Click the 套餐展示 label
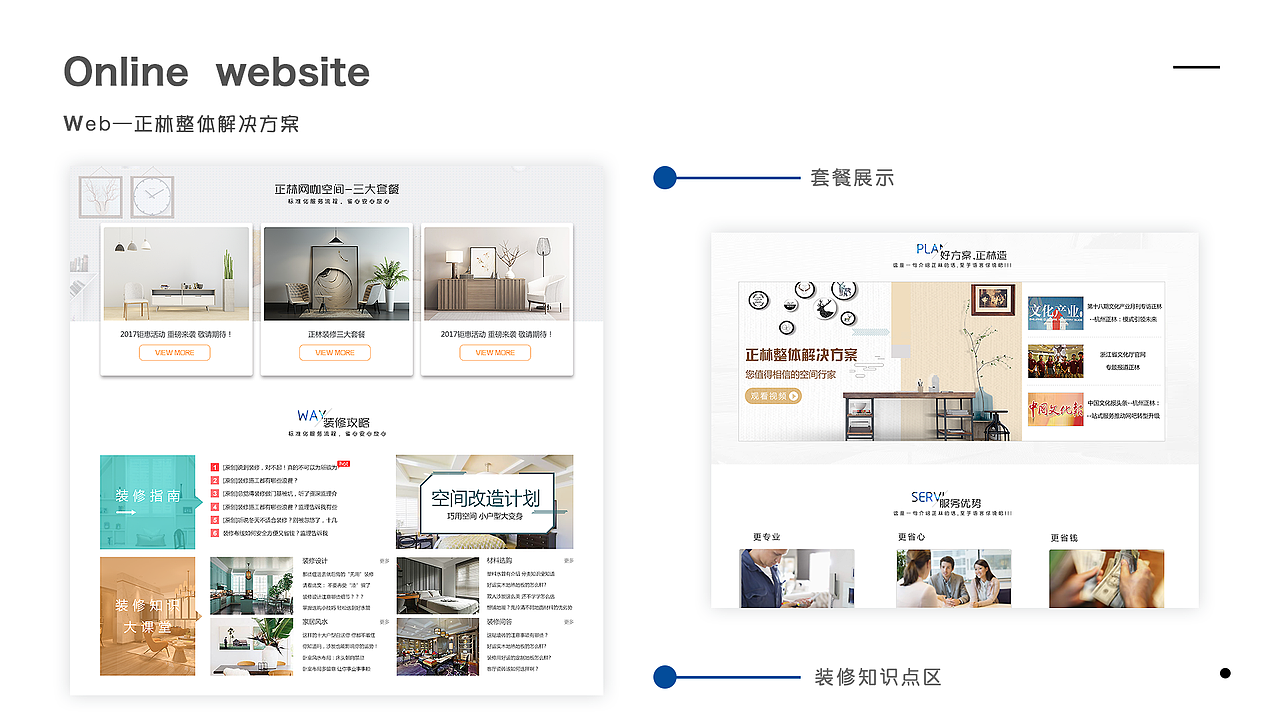 click(852, 178)
